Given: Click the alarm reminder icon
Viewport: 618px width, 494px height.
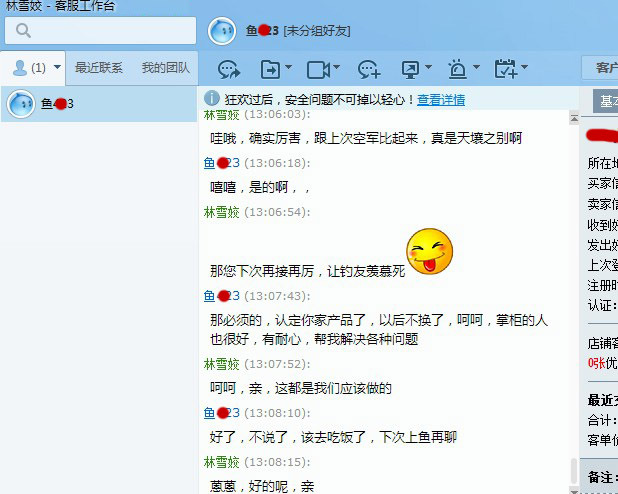Looking at the screenshot, I should (x=457, y=69).
